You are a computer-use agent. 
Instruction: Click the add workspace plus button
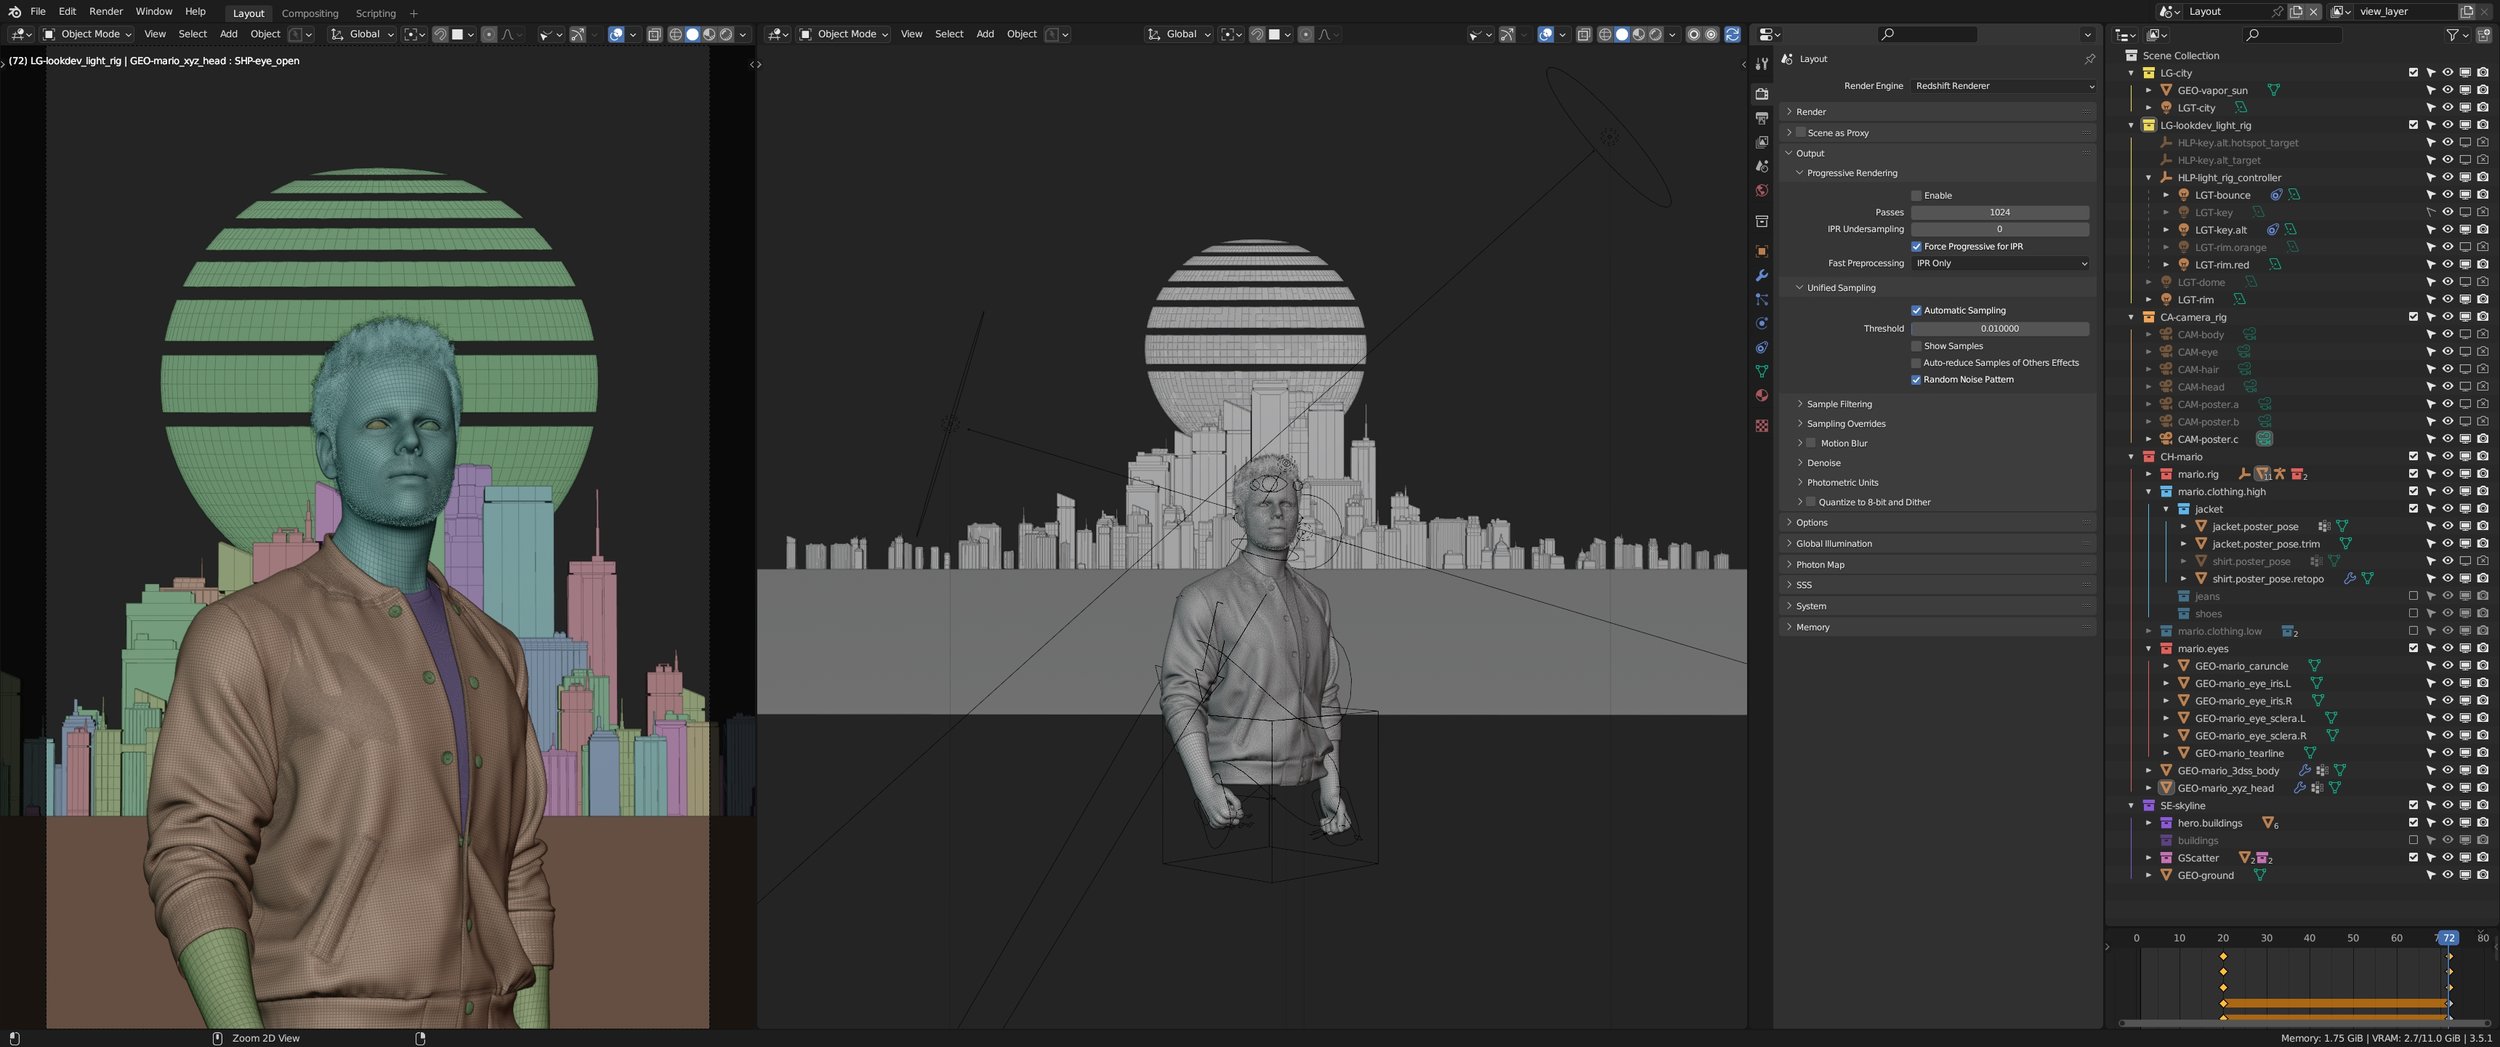tap(414, 13)
